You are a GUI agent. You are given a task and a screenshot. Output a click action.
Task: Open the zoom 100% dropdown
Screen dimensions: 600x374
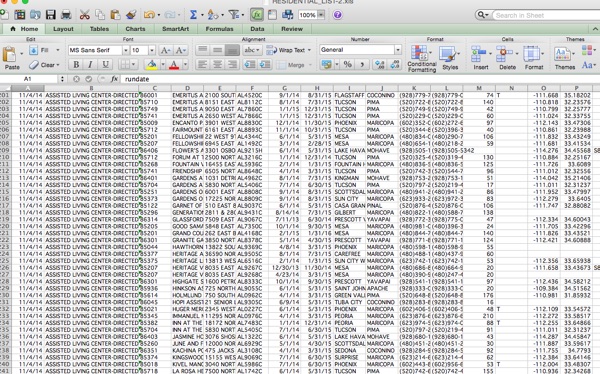(321, 15)
